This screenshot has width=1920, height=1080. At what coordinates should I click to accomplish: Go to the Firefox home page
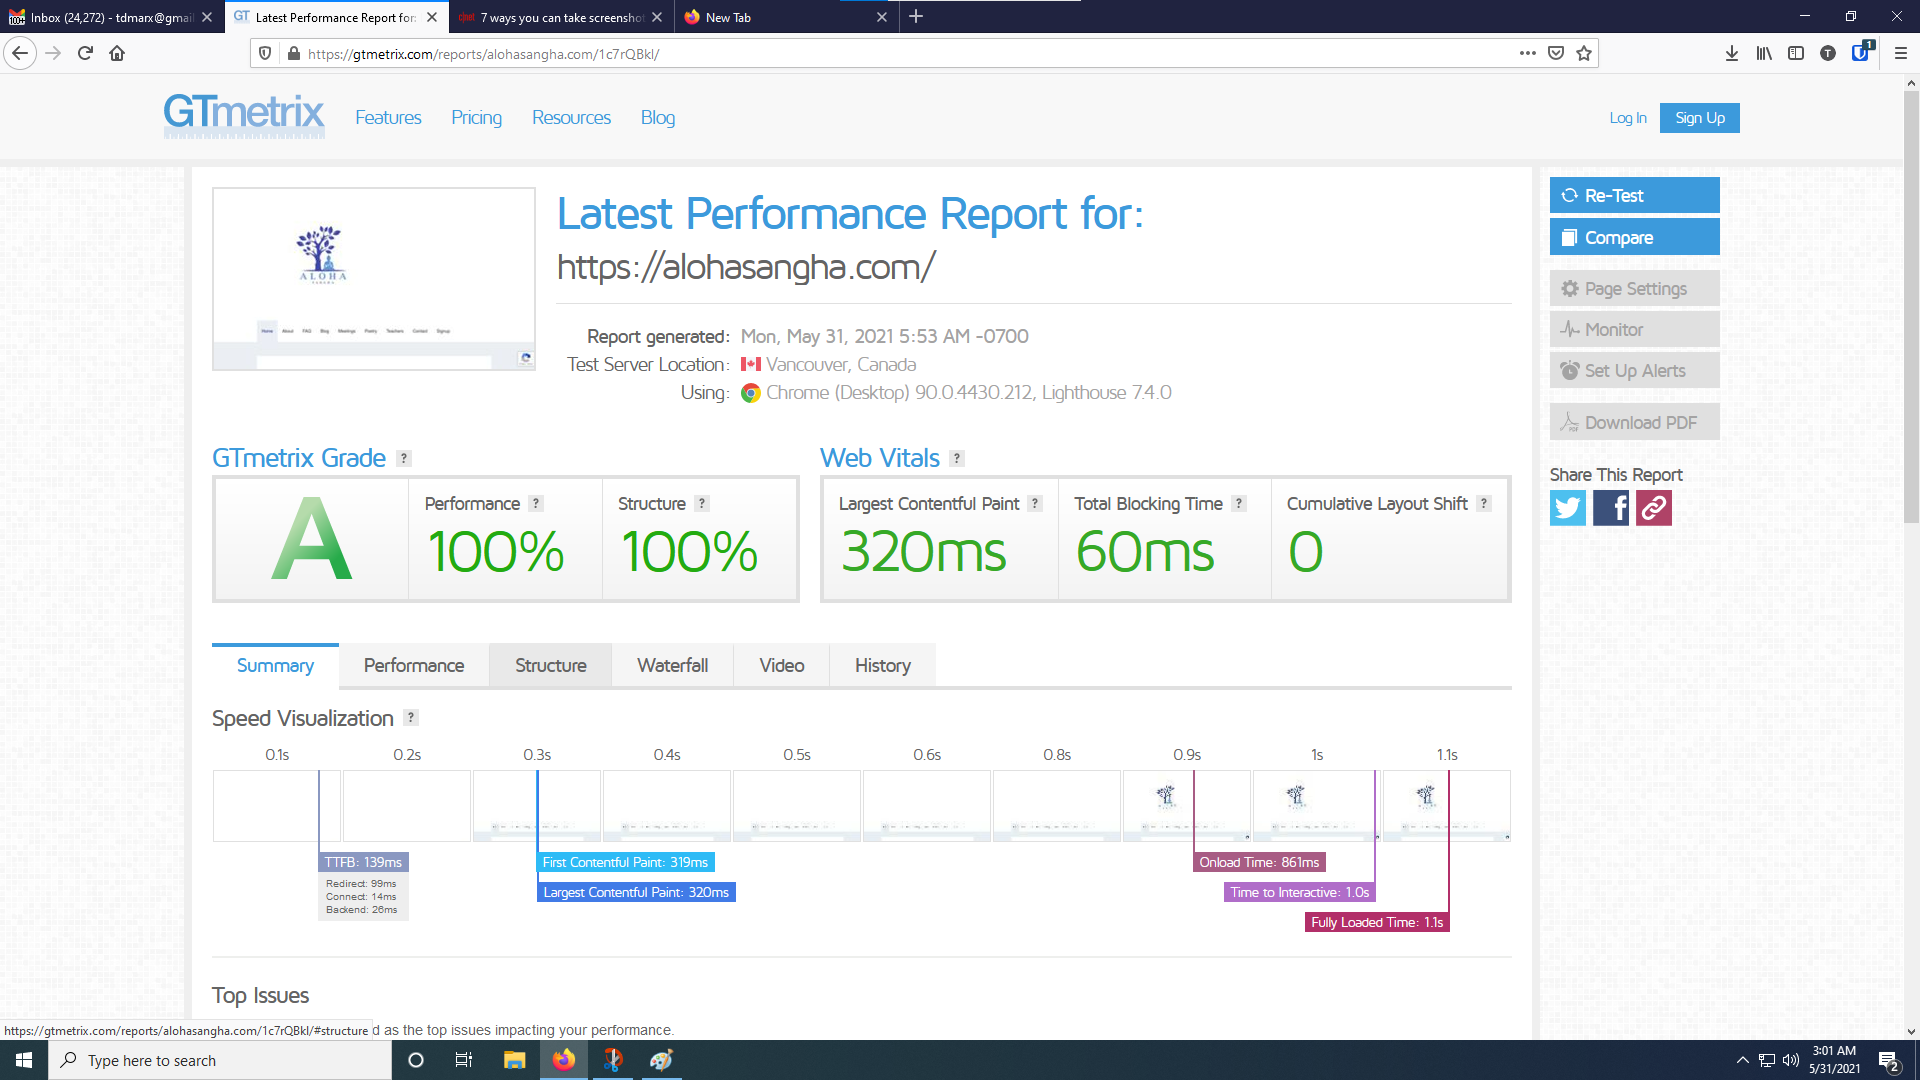(117, 53)
